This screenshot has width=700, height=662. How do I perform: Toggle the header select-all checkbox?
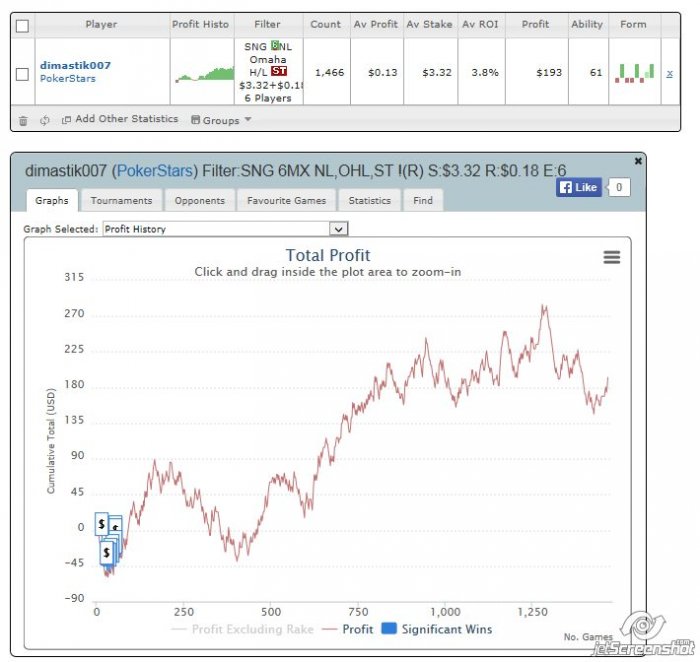point(22,26)
